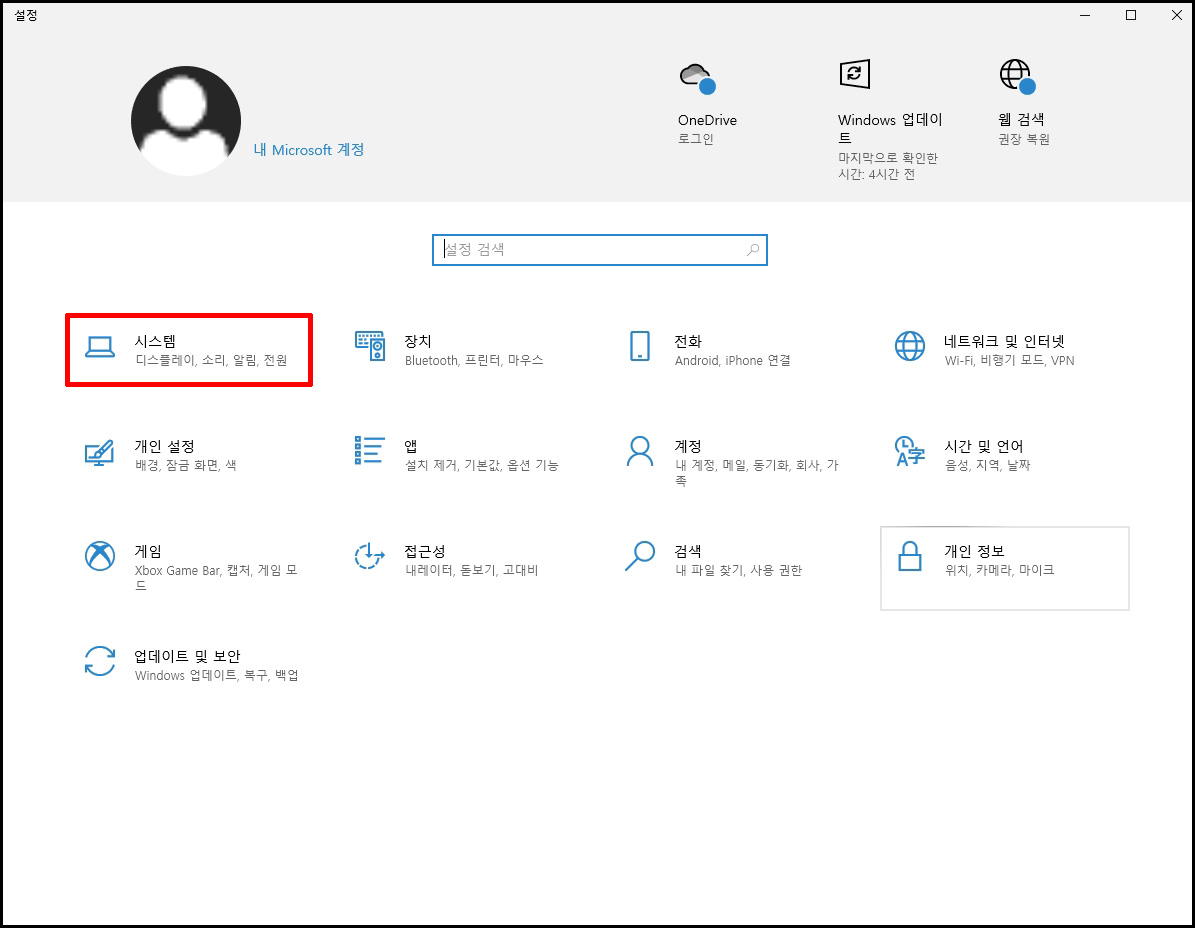Click 웹 검색 권장 복원 text

click(x=1024, y=139)
